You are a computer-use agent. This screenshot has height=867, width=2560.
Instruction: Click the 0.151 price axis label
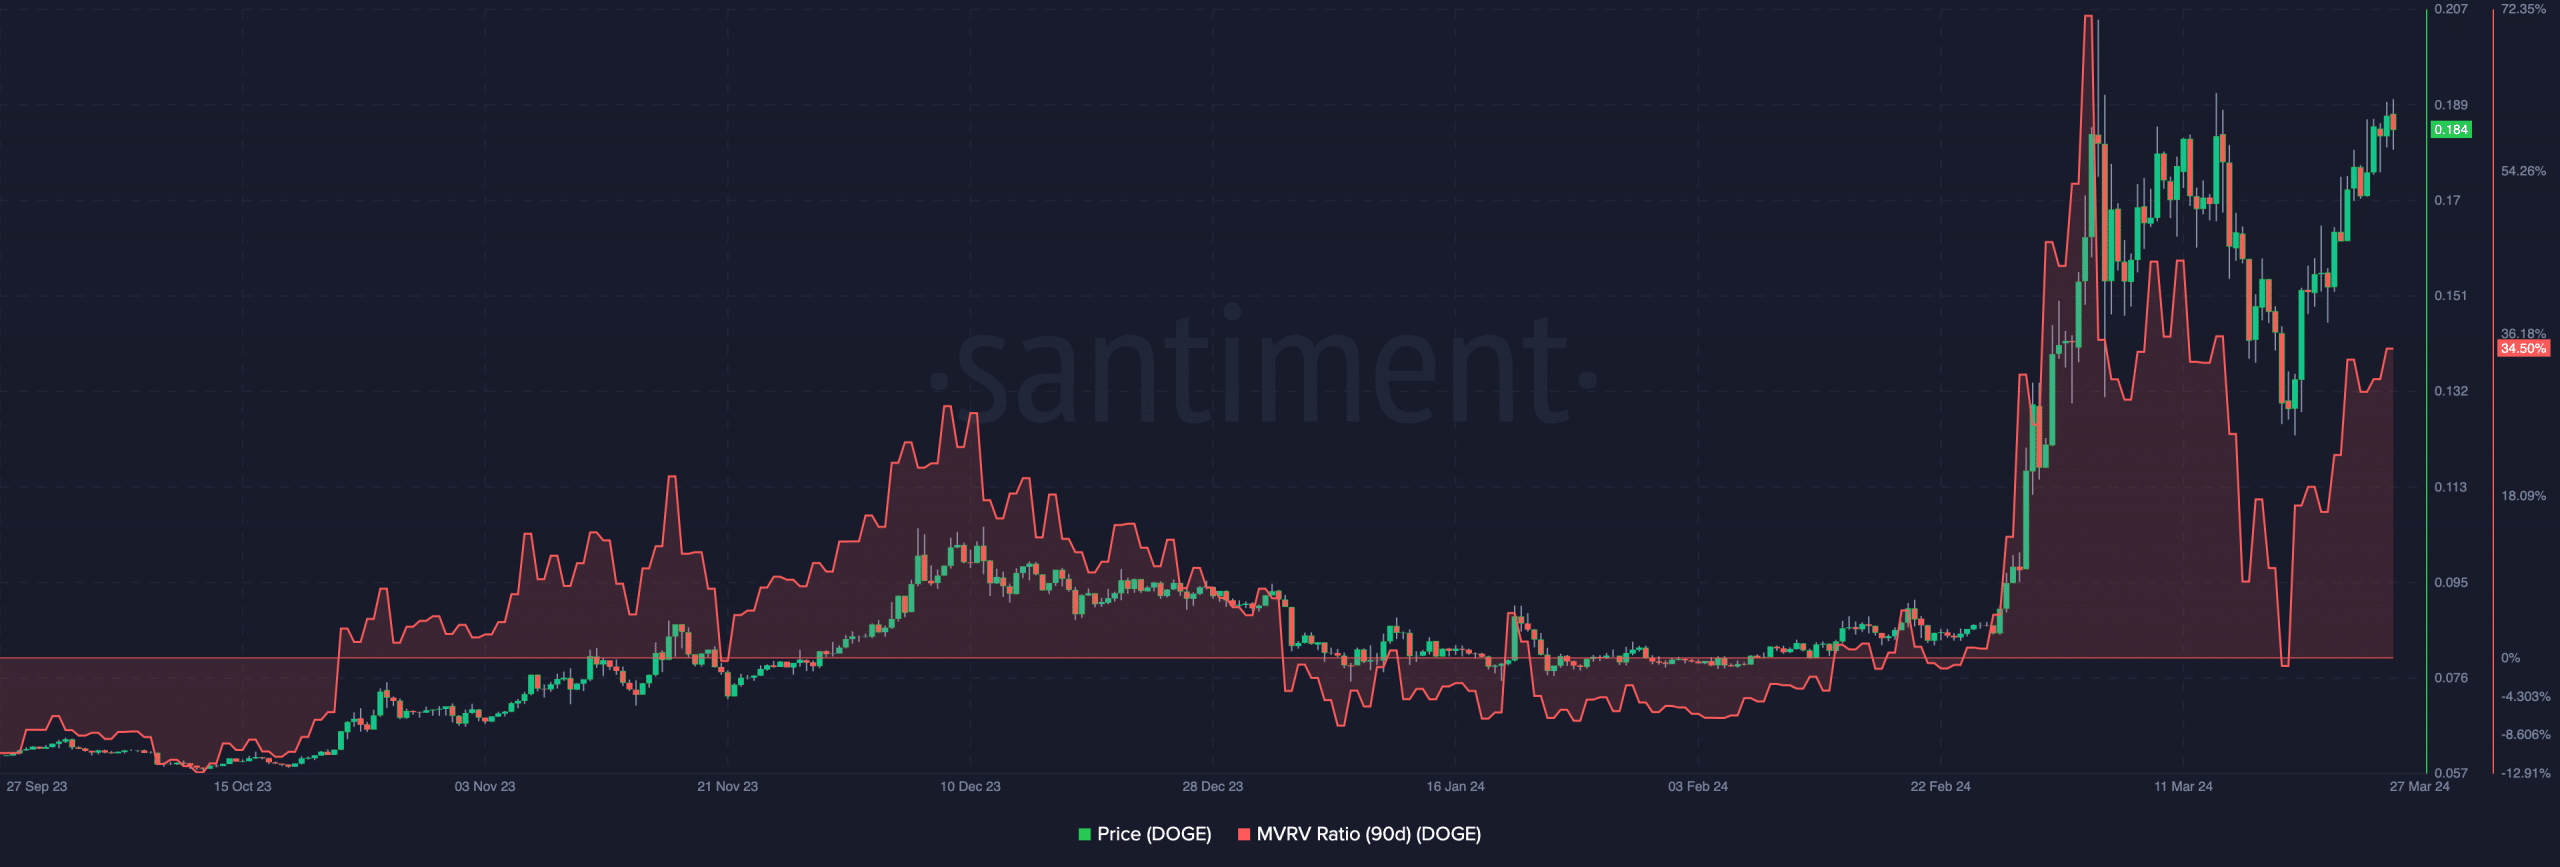pos(2451,296)
